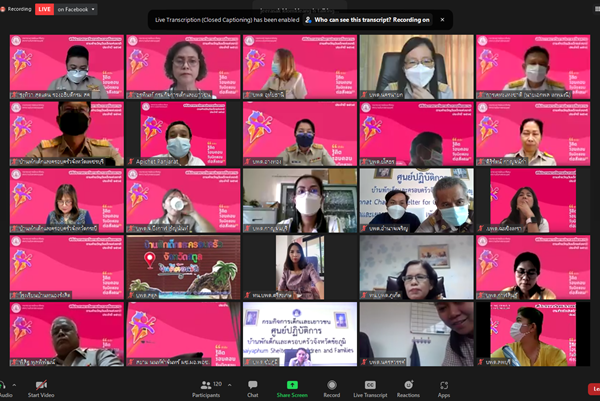The height and width of the screenshot is (401, 600).
Task: Open the Chat panel
Action: [x=253, y=389]
